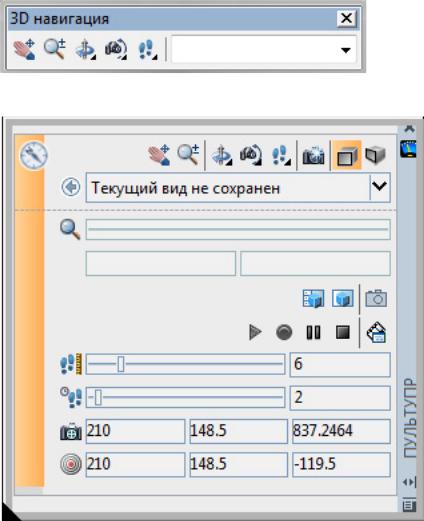Toggle parallel projection button
424x521 pixels.
click(x=347, y=155)
